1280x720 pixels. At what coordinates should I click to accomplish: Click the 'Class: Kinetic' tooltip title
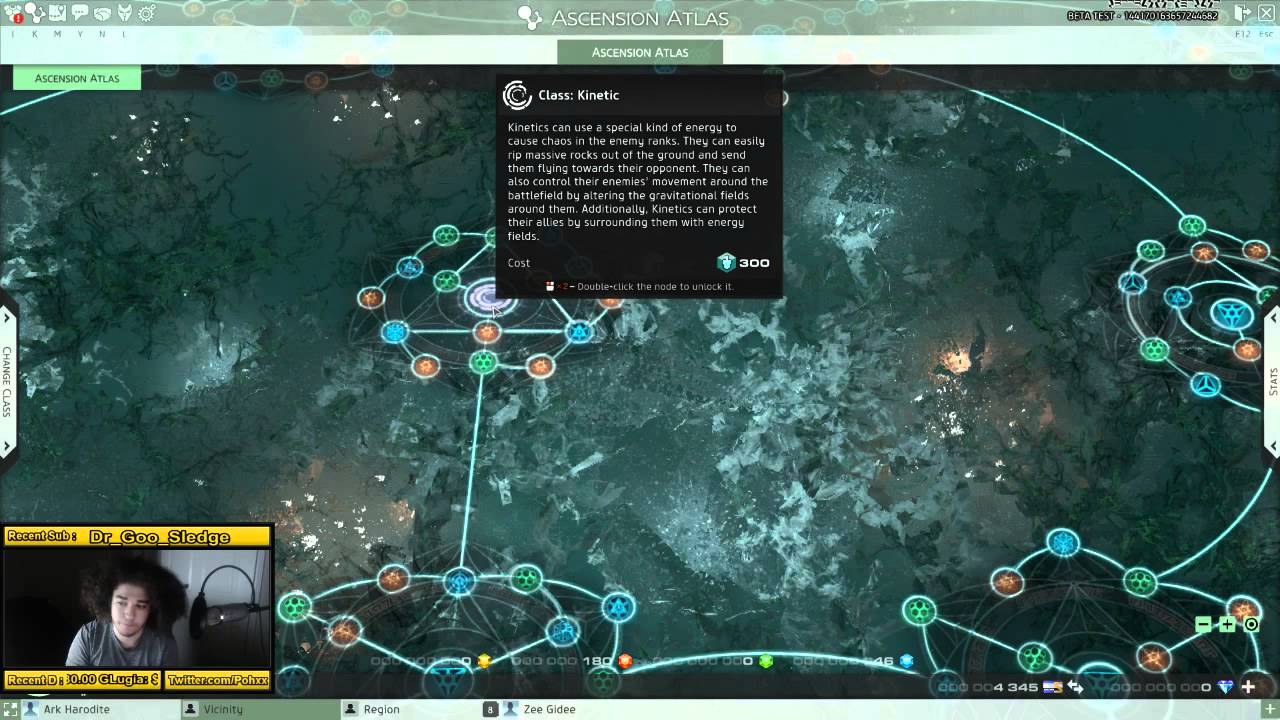coord(578,95)
